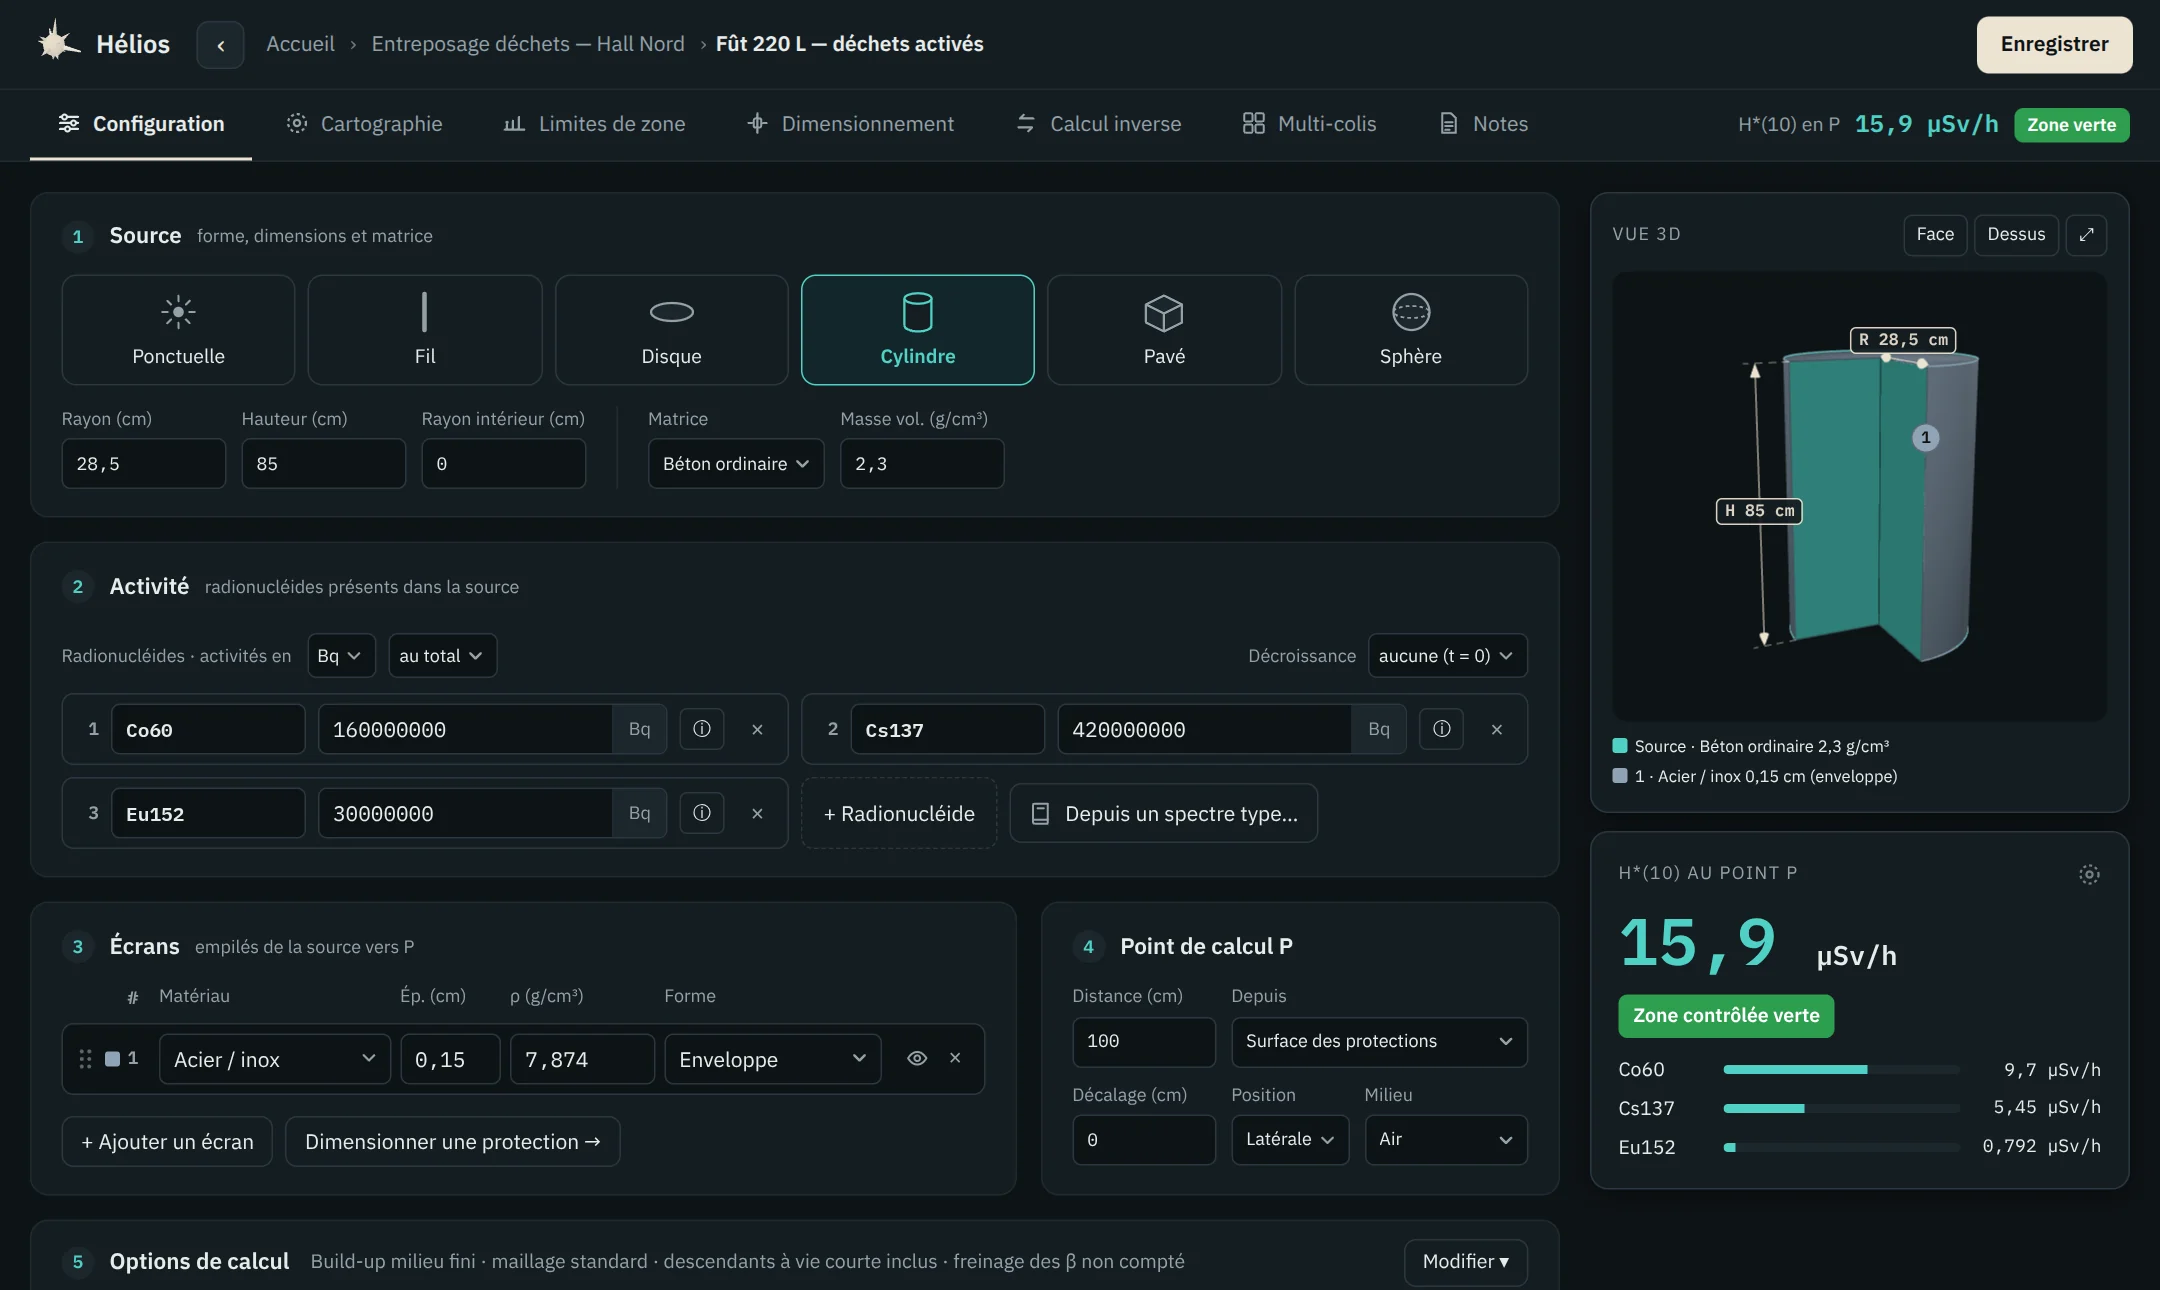Open the Matrice Béton ordinaire dropdown
This screenshot has width=2160, height=1290.
click(x=736, y=464)
